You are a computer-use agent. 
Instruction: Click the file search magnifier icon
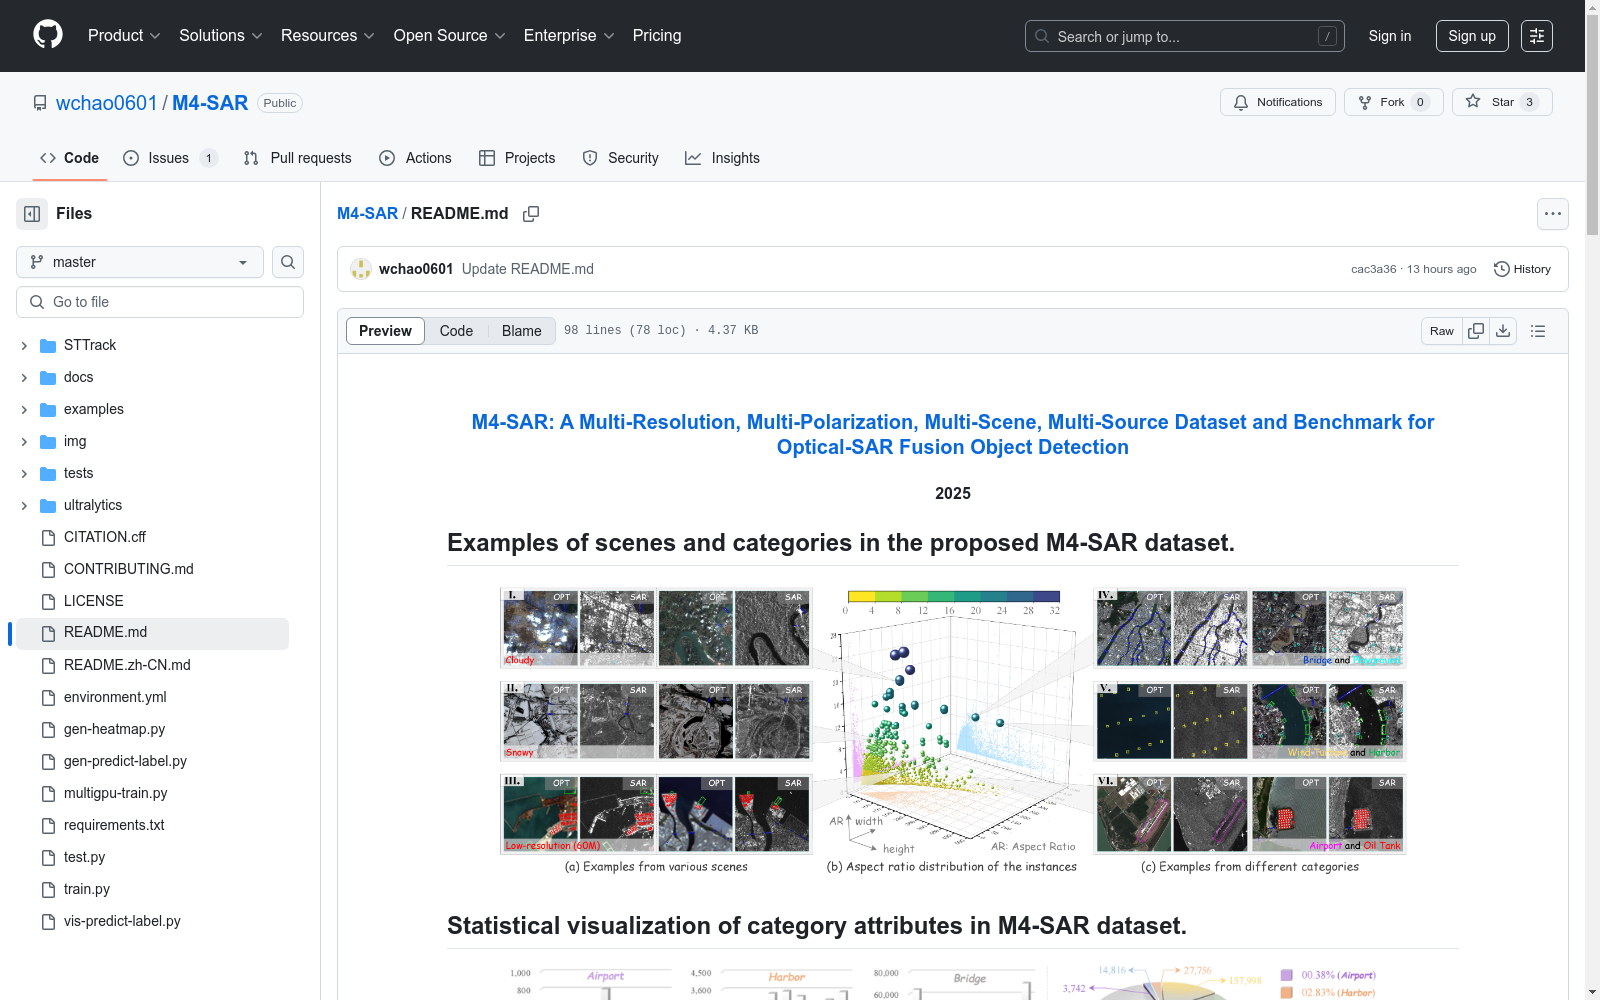tap(288, 262)
